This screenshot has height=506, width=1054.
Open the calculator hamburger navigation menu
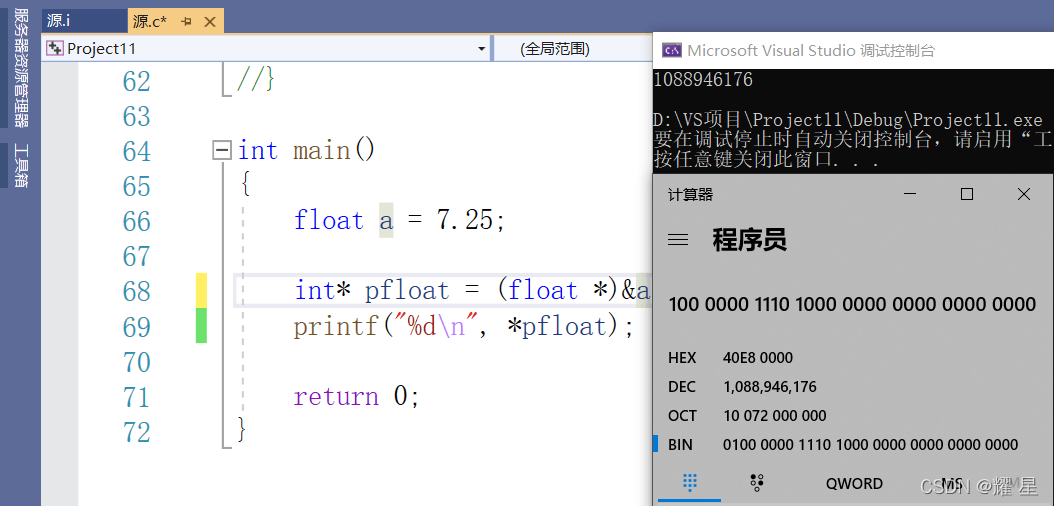tap(678, 240)
